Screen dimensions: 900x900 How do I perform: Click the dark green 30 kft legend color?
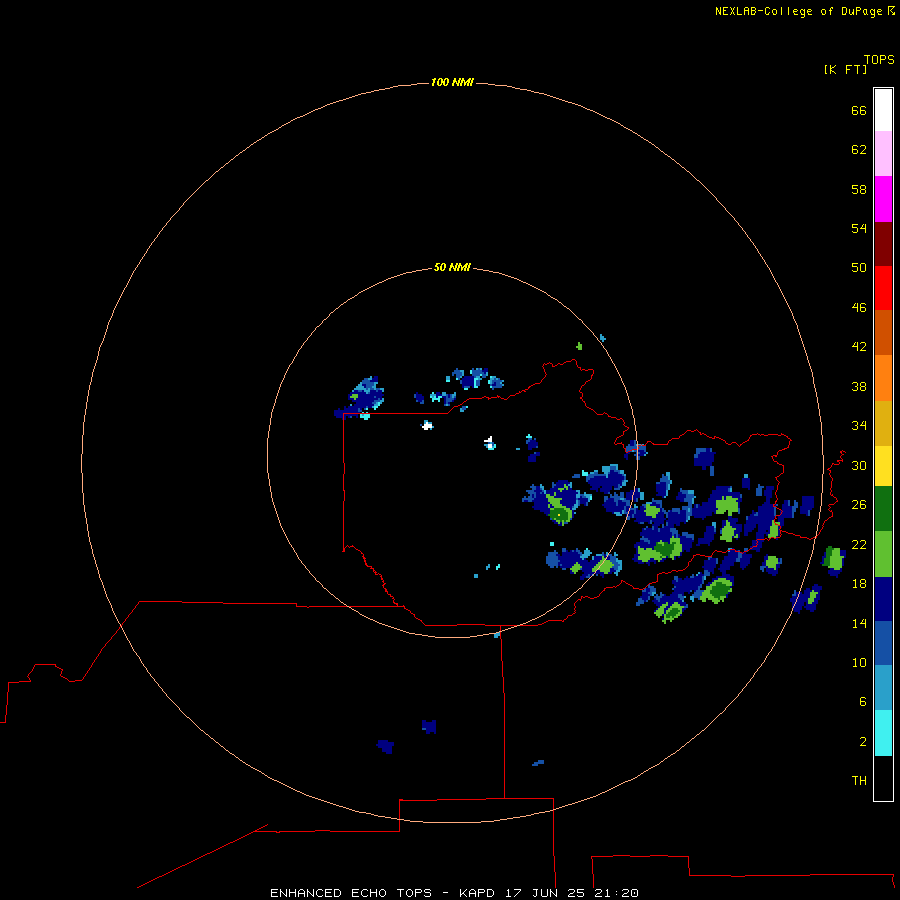883,509
